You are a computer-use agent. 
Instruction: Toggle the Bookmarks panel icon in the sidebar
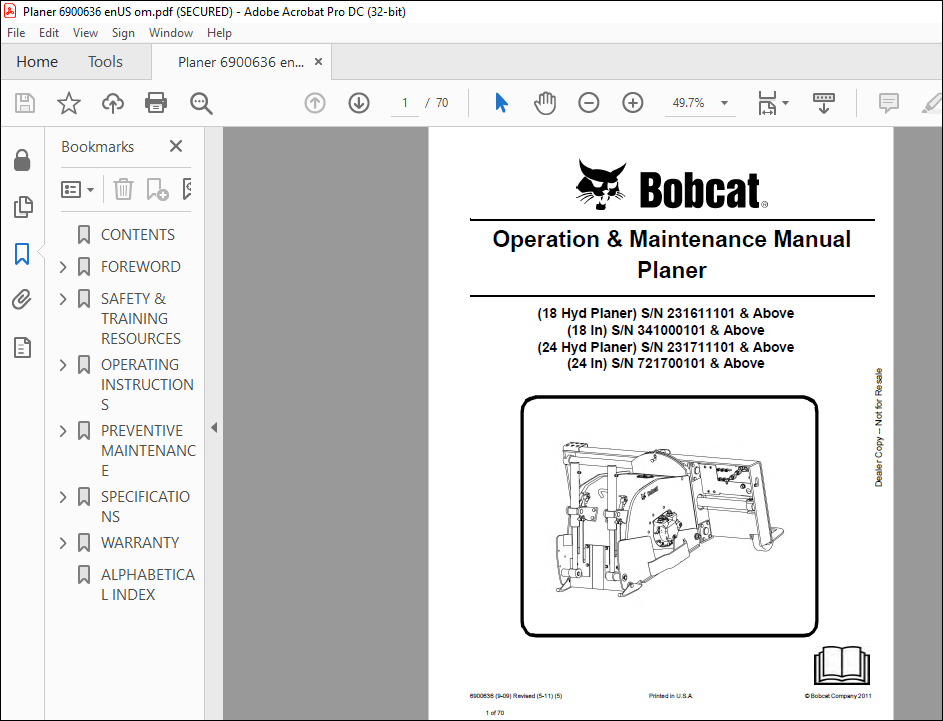tap(22, 254)
